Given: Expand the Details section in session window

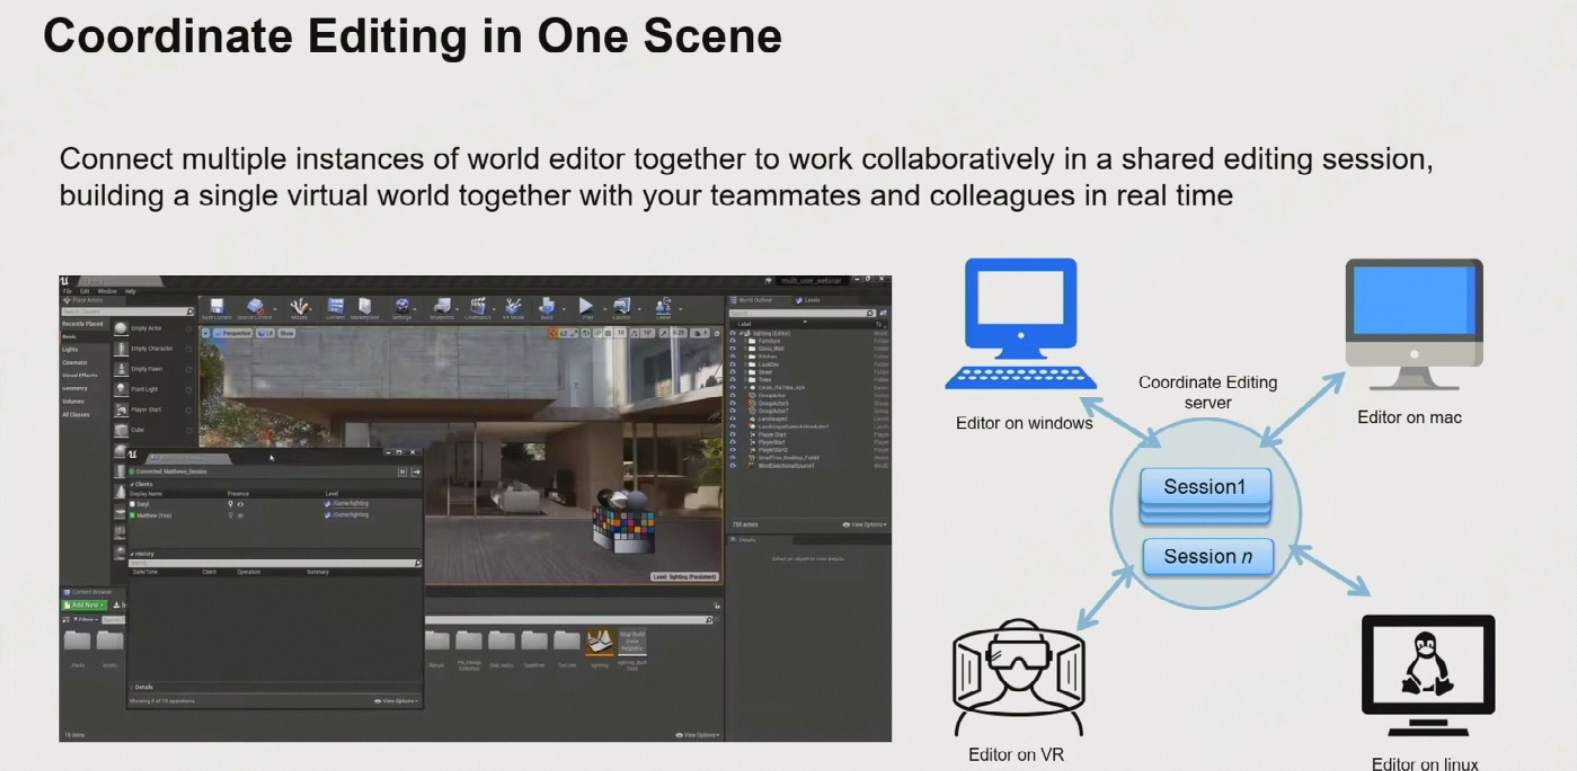Looking at the screenshot, I should coord(131,687).
